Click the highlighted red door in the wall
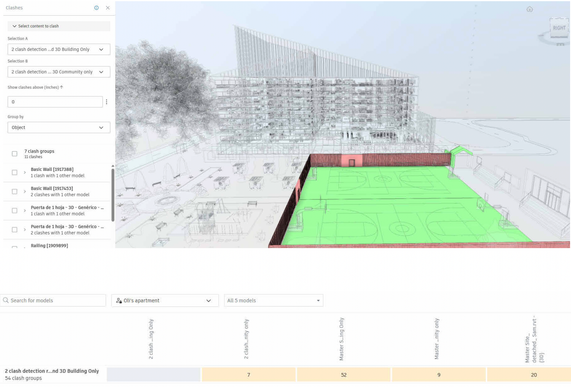This screenshot has height=387, width=571. pyautogui.click(x=352, y=162)
